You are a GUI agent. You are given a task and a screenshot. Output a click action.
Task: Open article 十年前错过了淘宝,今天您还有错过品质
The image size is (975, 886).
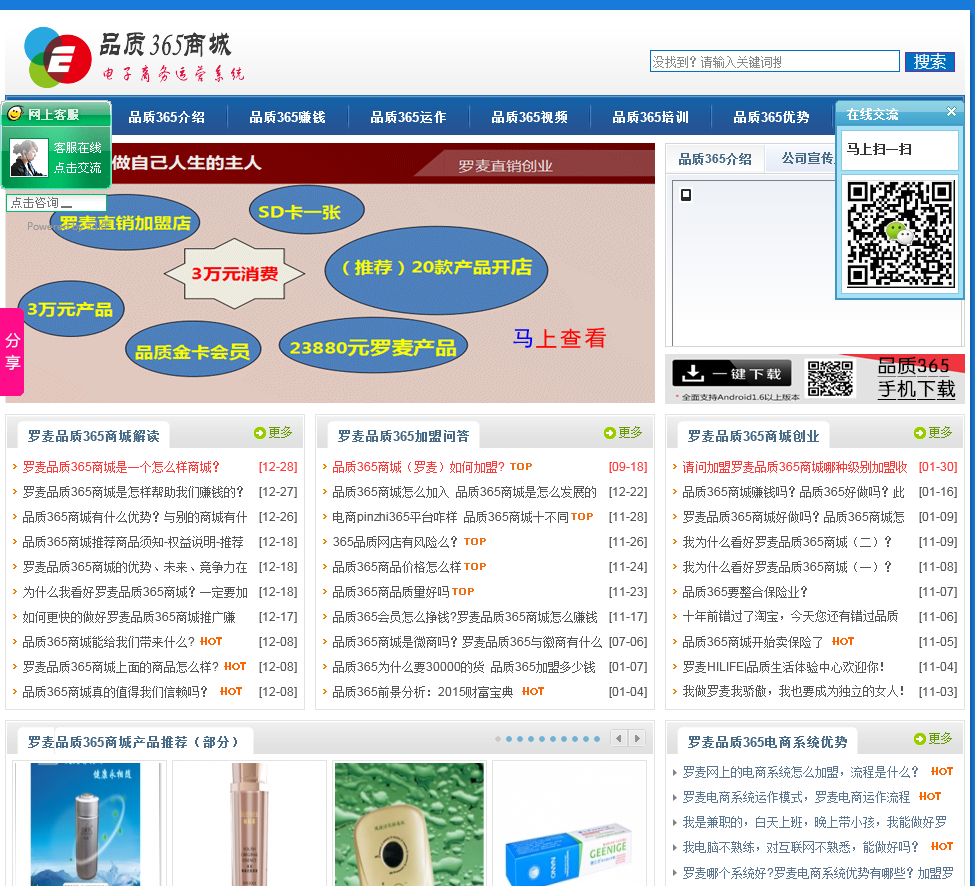pos(790,617)
